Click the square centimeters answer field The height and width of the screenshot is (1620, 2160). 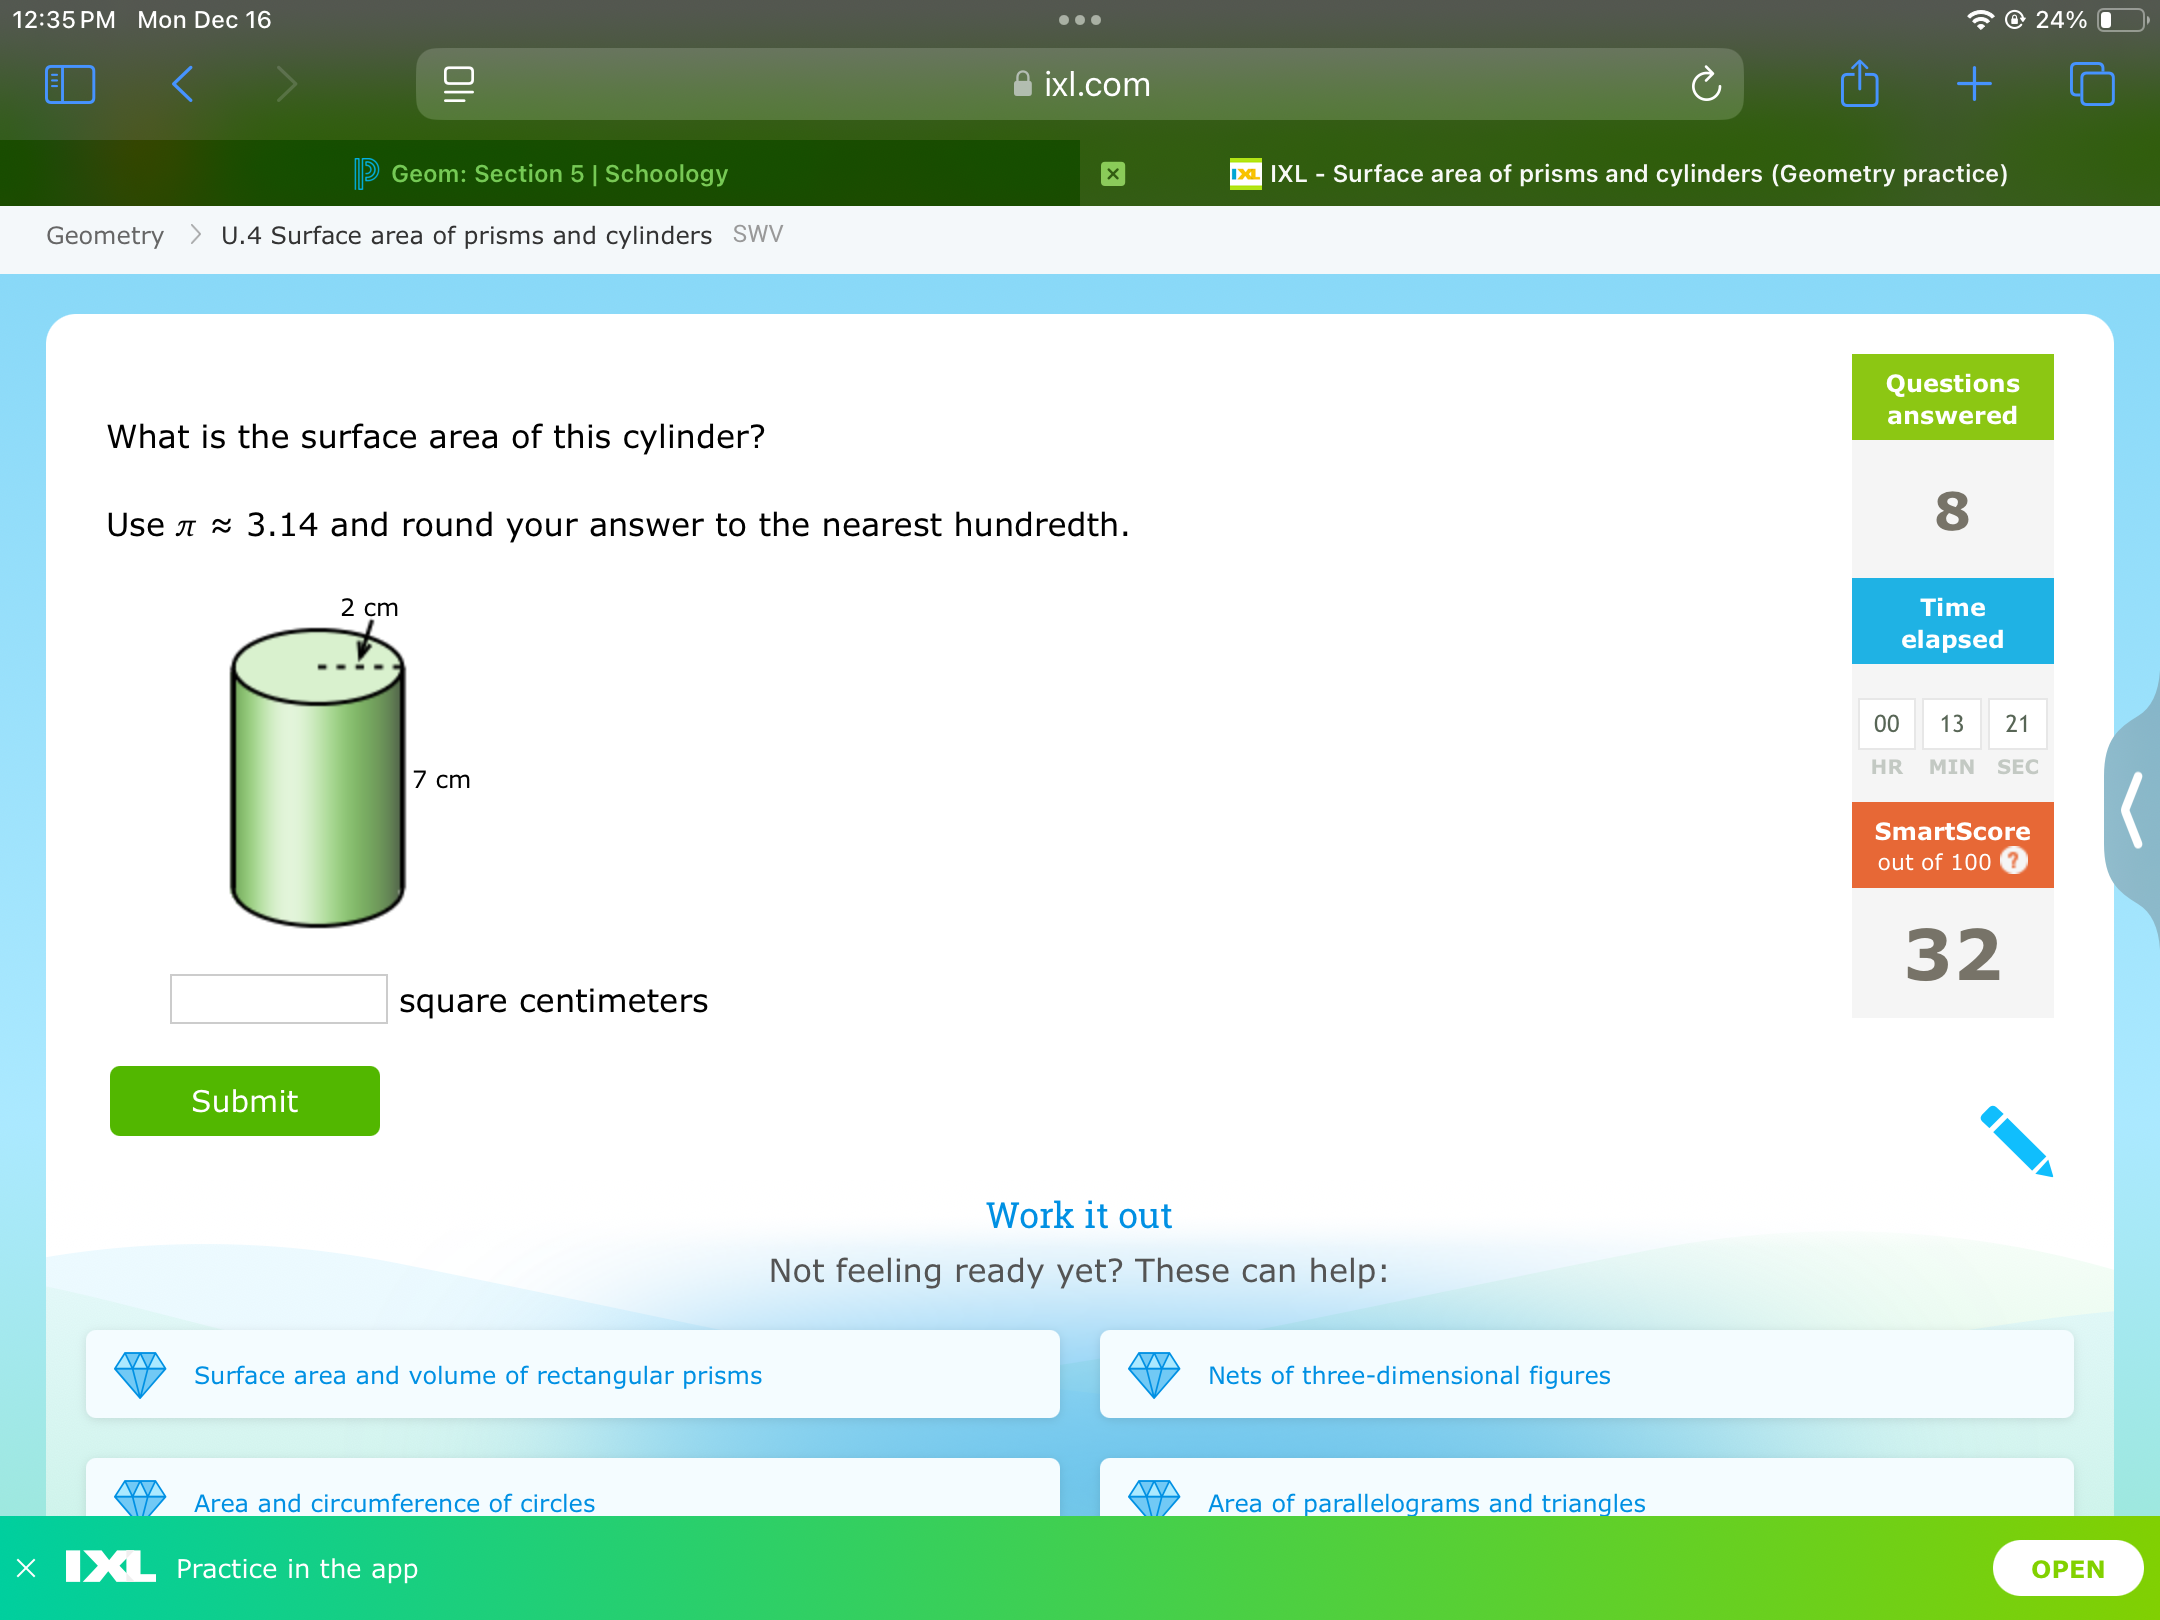pos(279,999)
